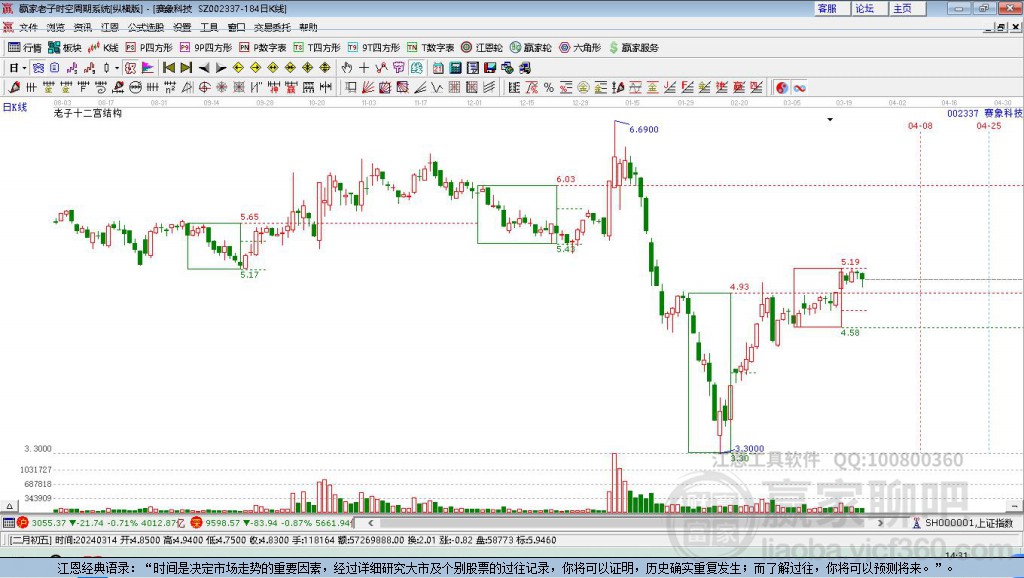
Task: Jump to first bar with skip-back icon
Action: [x=169, y=68]
